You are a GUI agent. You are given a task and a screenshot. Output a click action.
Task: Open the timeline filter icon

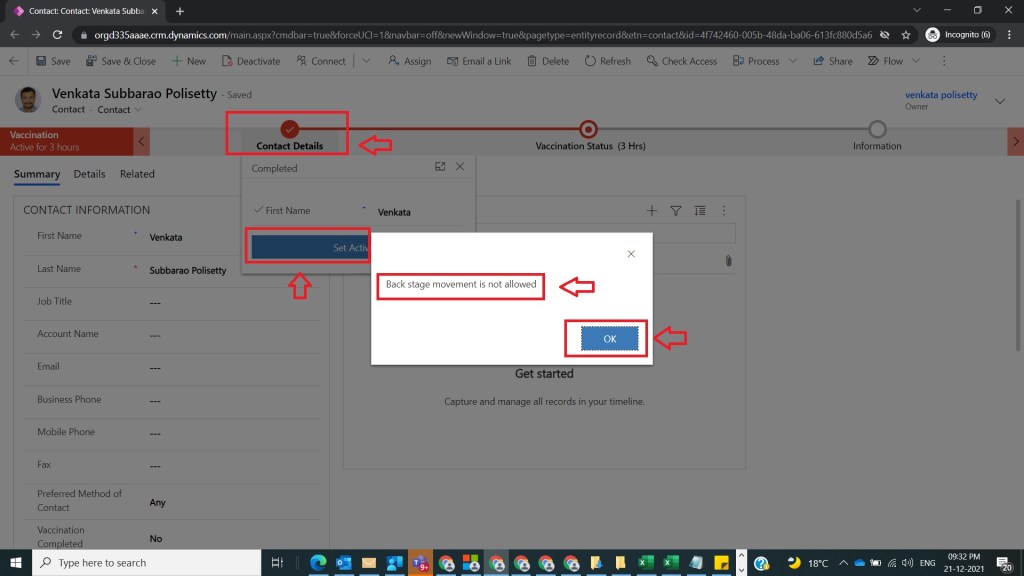point(676,210)
